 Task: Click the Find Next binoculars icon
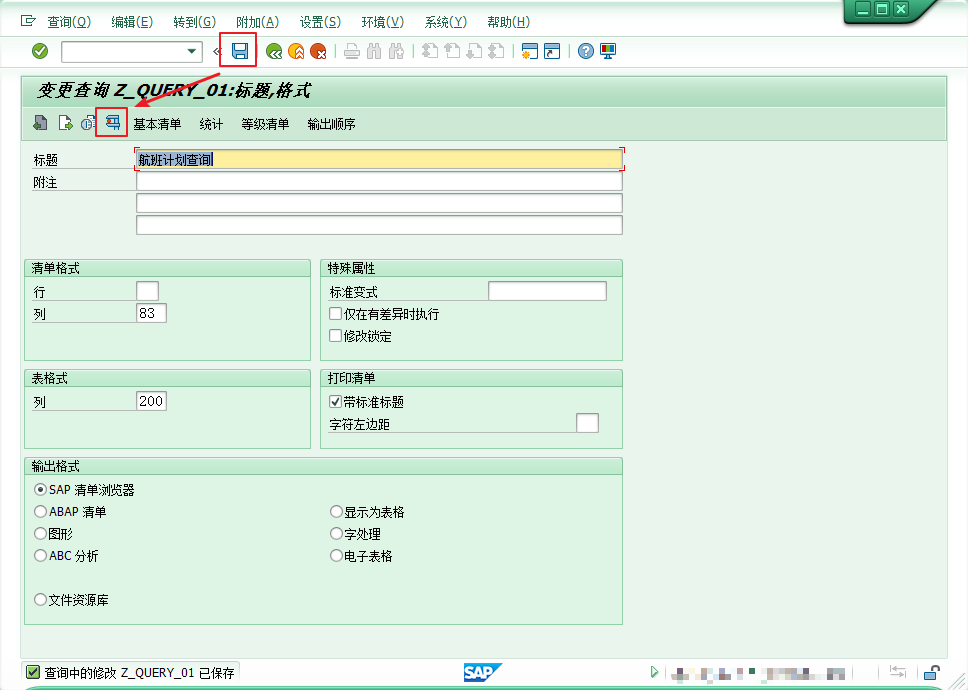pyautogui.click(x=396, y=51)
